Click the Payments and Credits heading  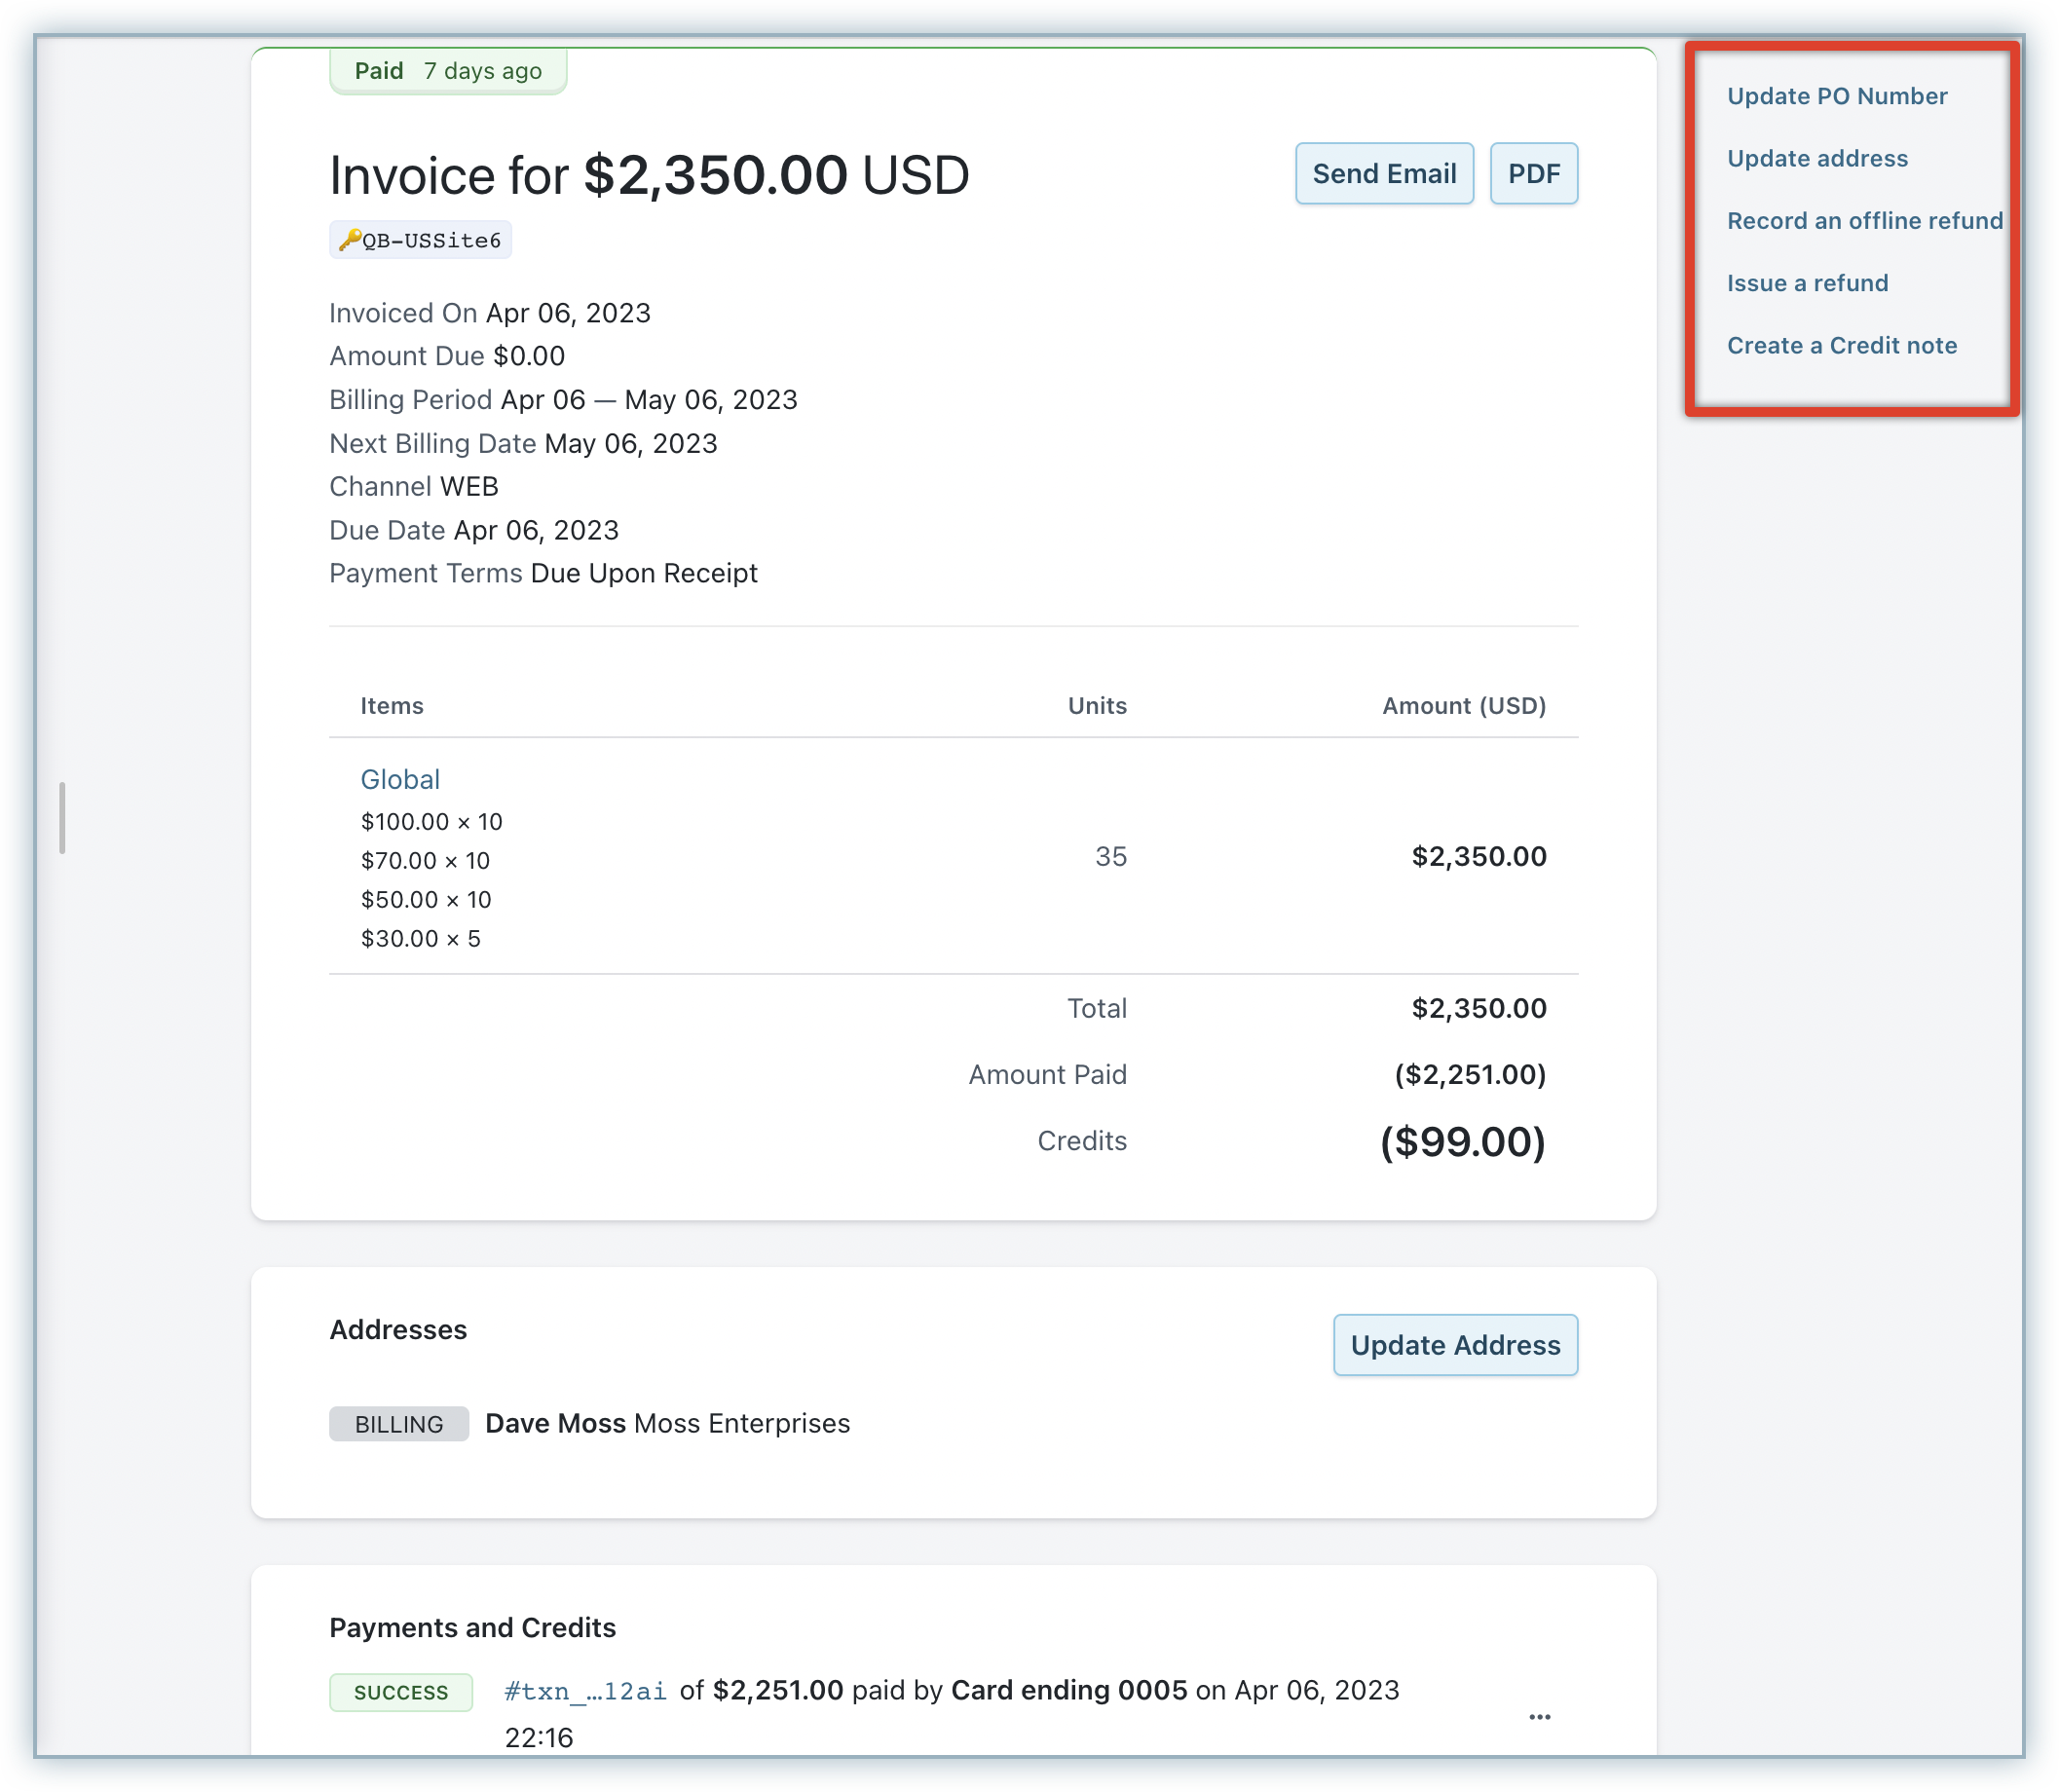(x=472, y=1628)
